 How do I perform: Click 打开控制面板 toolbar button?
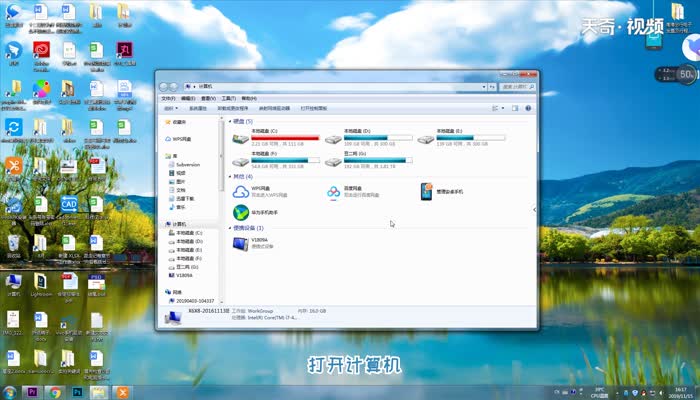tap(314, 108)
